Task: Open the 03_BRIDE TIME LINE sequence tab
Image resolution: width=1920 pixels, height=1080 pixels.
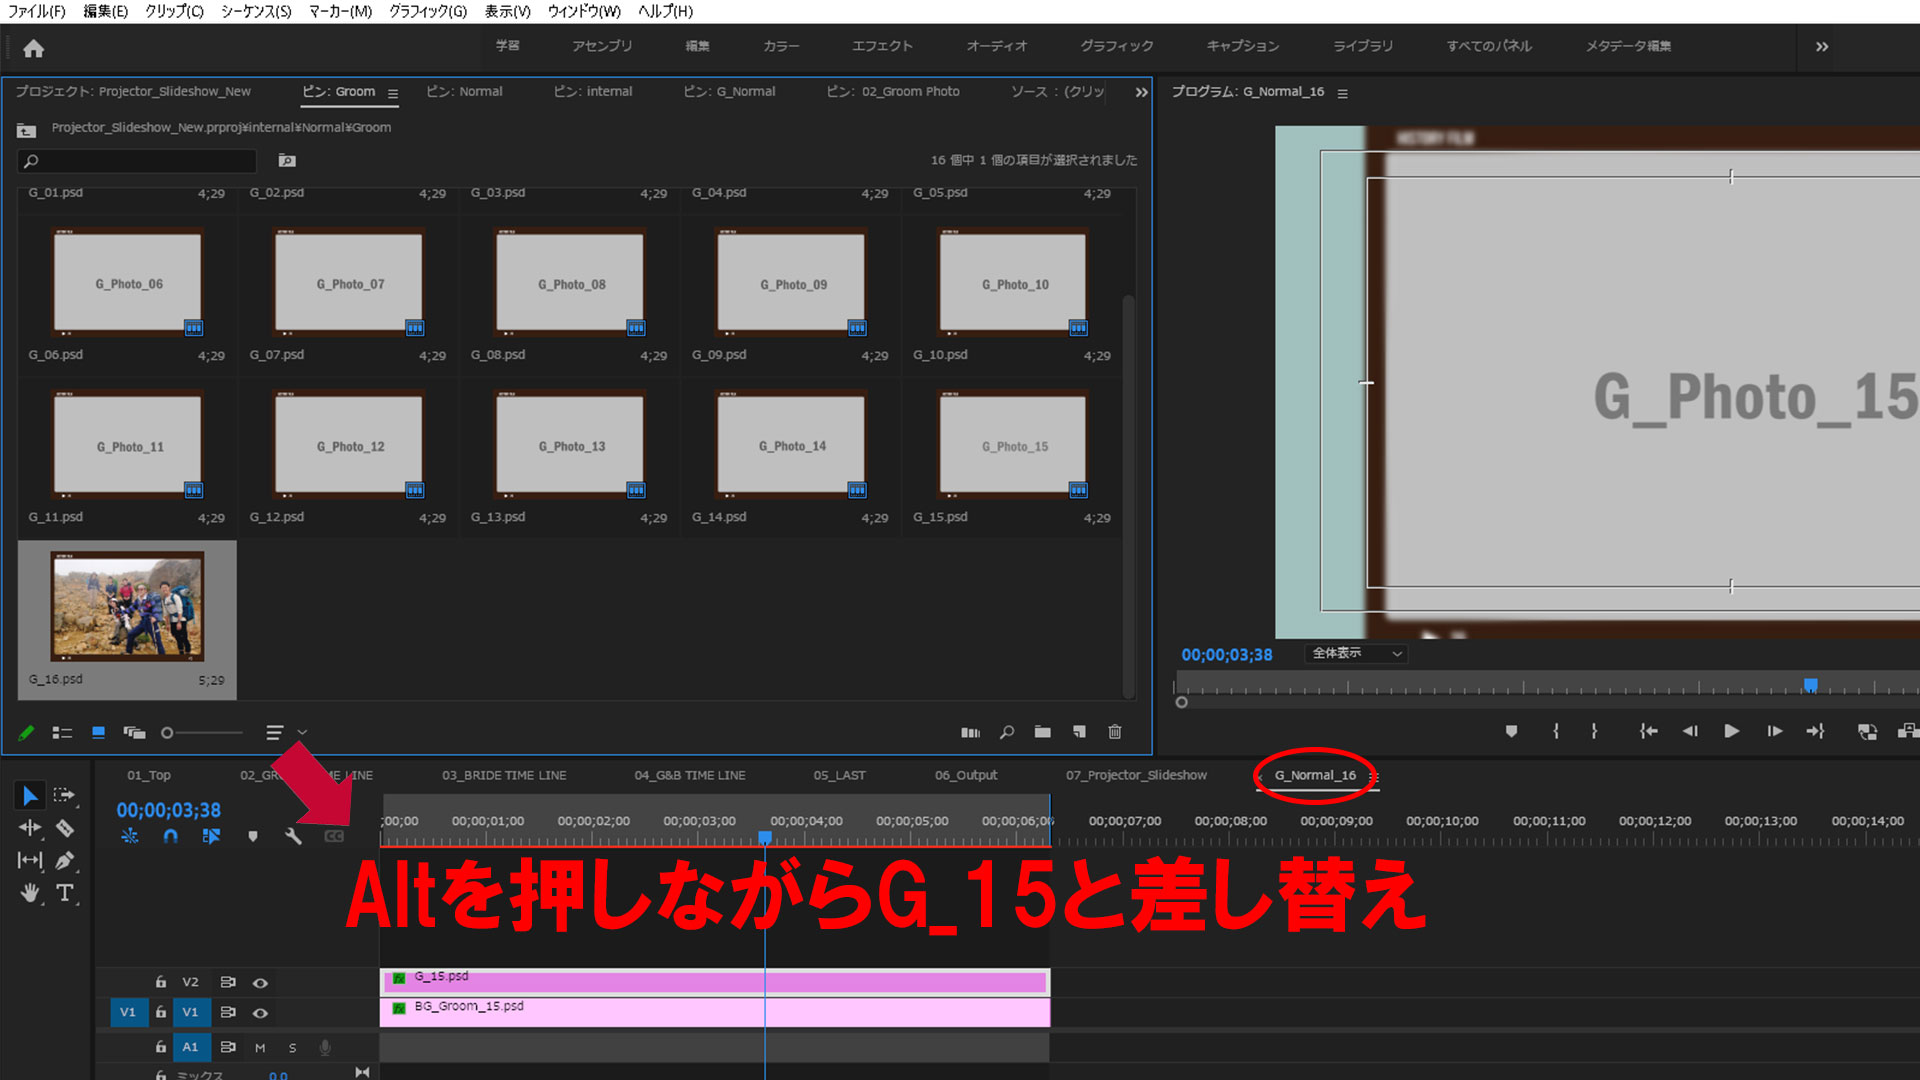Action: (504, 775)
